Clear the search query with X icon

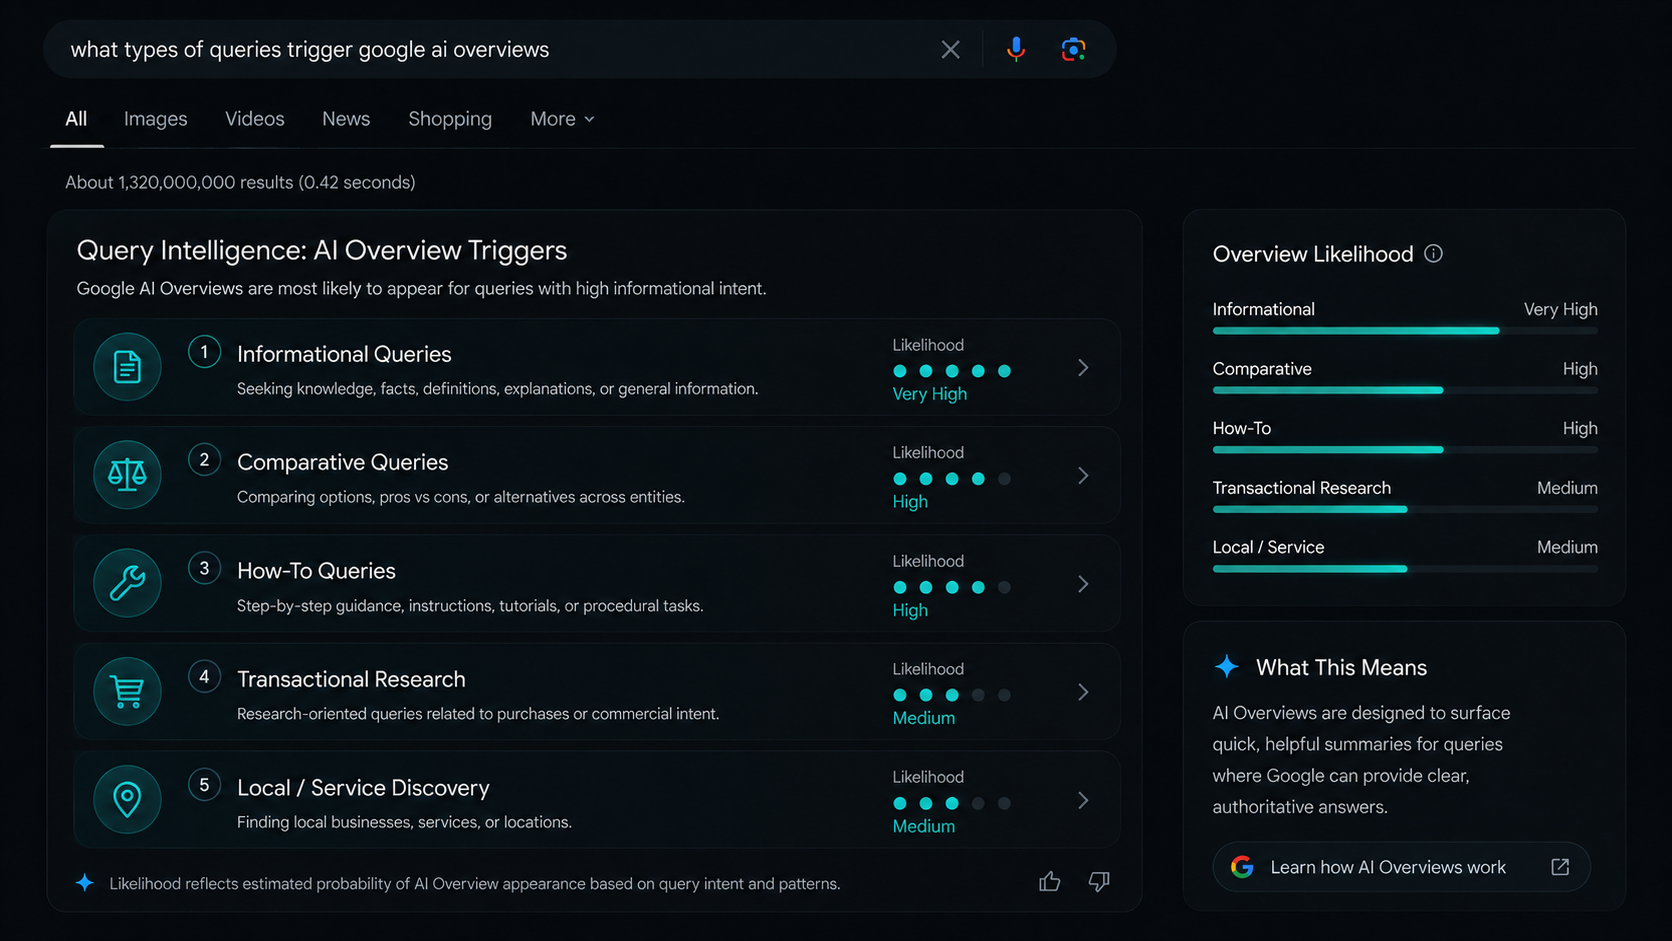click(950, 49)
